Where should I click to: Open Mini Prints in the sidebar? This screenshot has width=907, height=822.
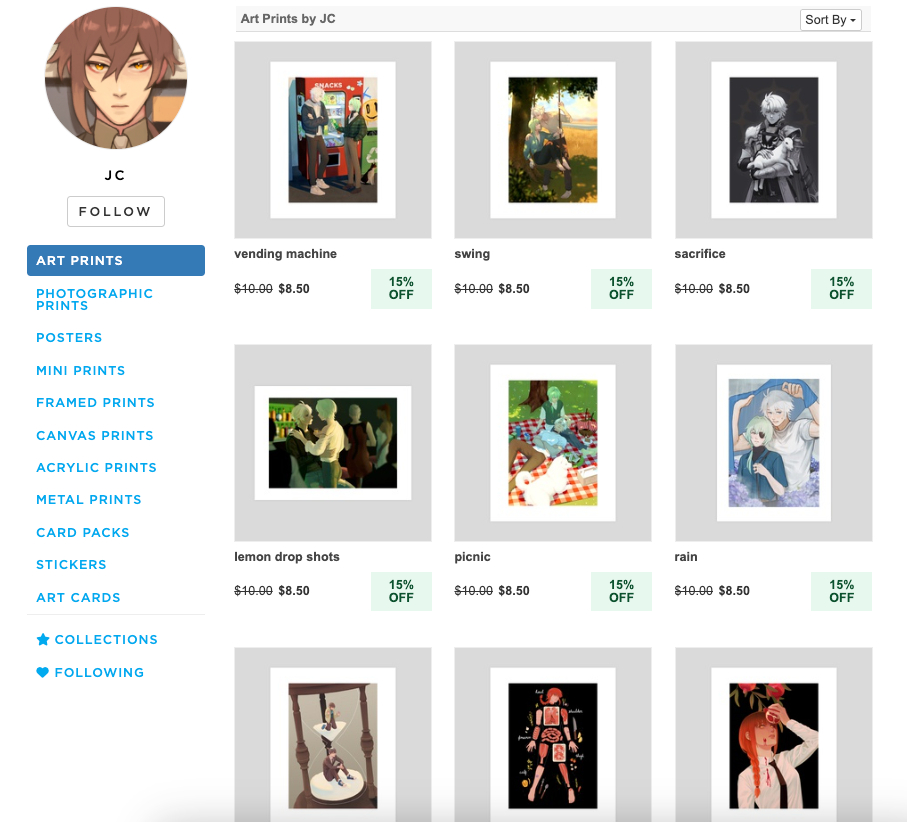80,370
